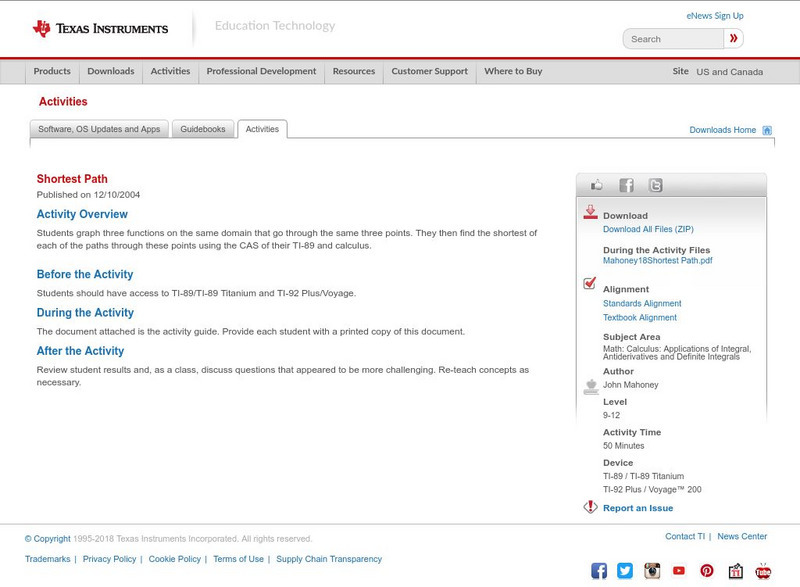
Task: Open TI Twitter page from footer
Action: click(x=624, y=571)
